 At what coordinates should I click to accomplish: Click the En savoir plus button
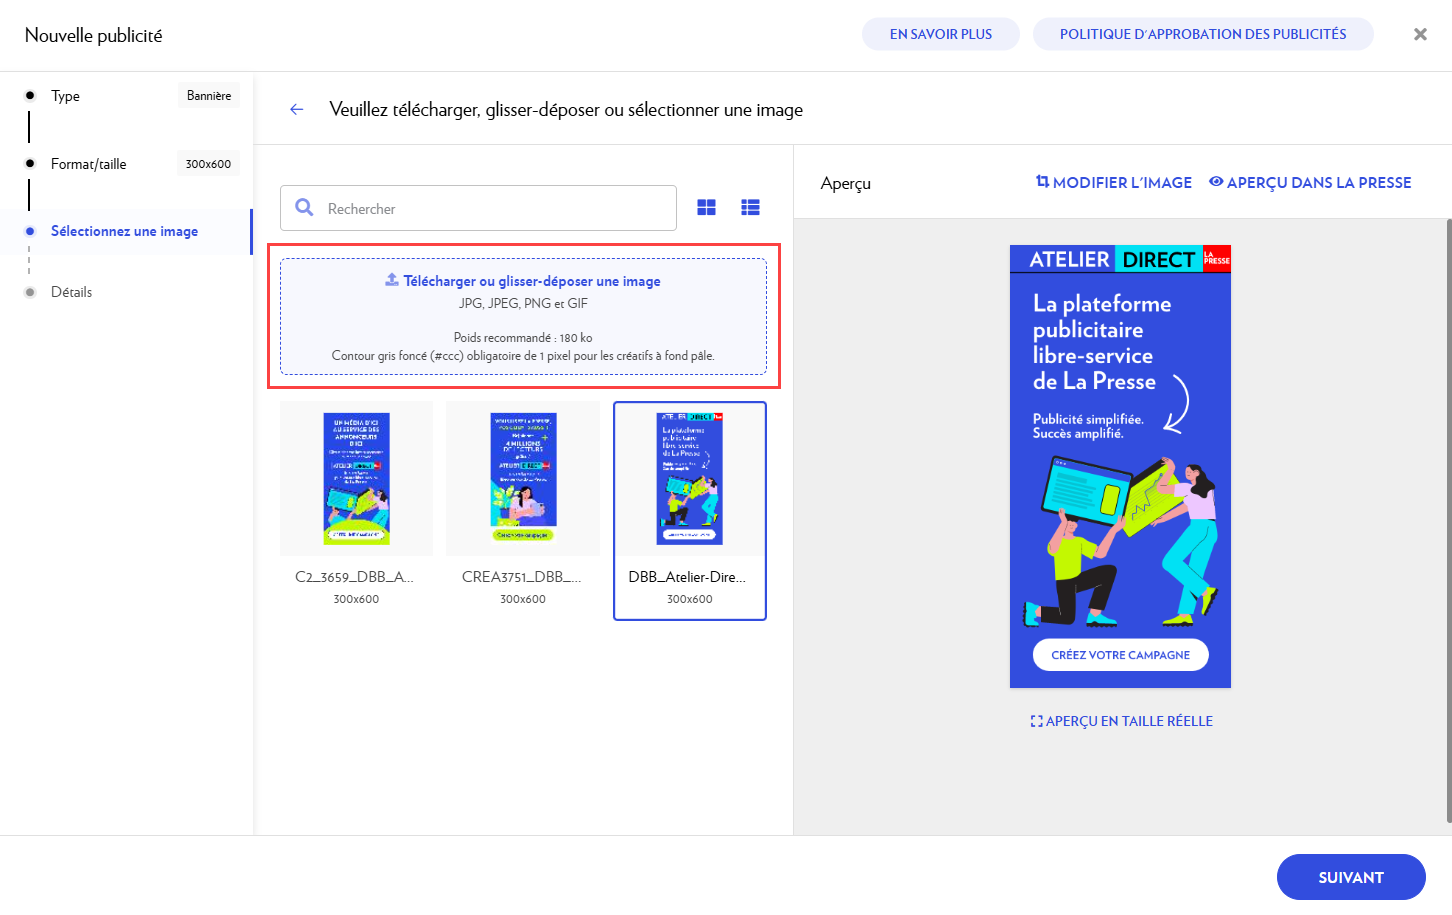click(940, 34)
